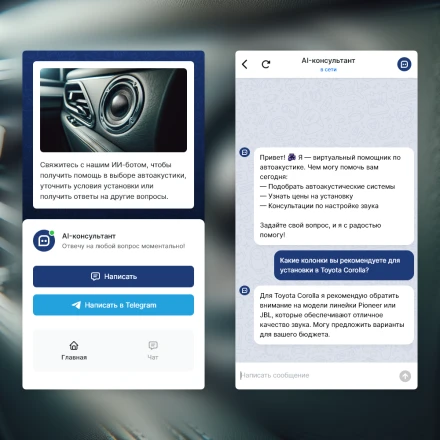Open the bot avatar icon in chat header

click(x=404, y=64)
